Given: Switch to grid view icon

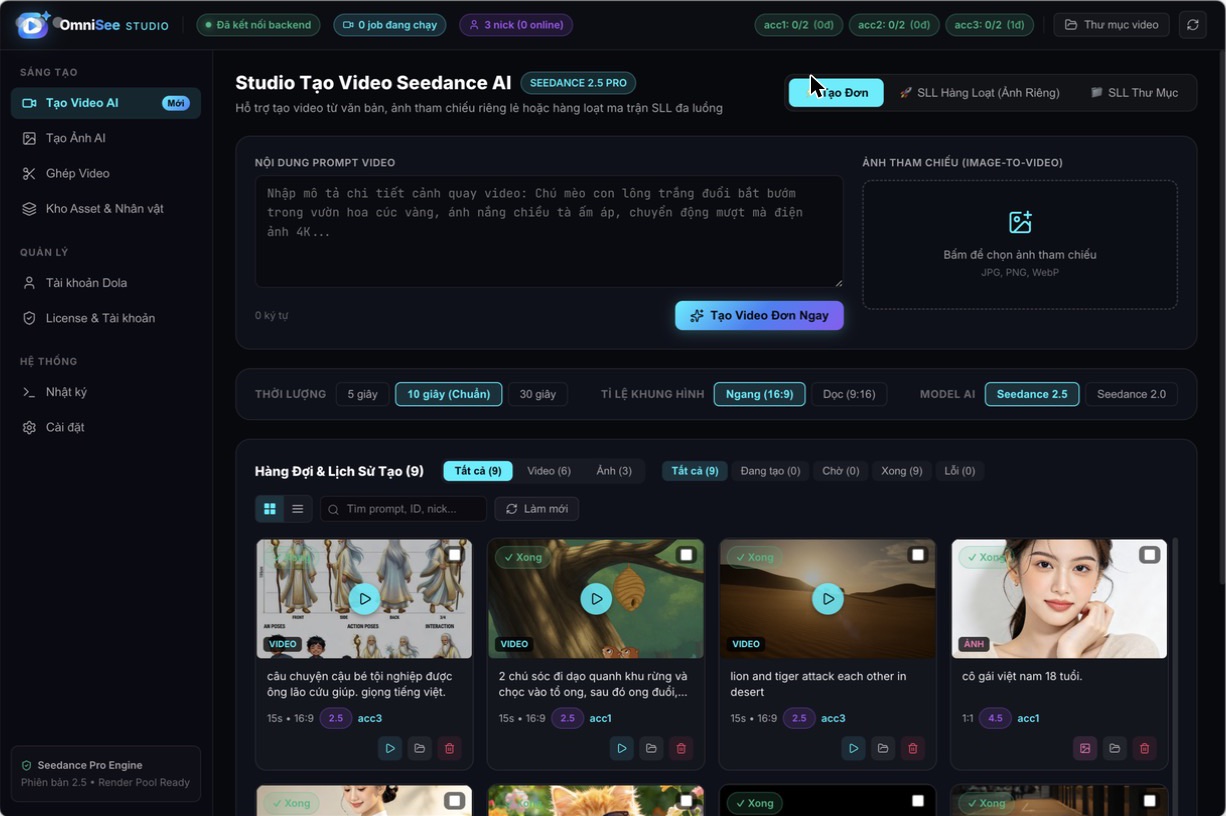Looking at the screenshot, I should click(270, 509).
